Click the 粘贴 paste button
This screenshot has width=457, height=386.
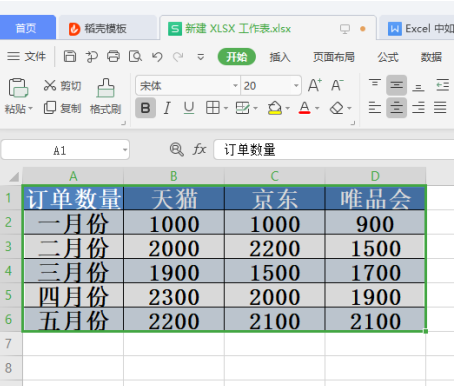[18, 96]
